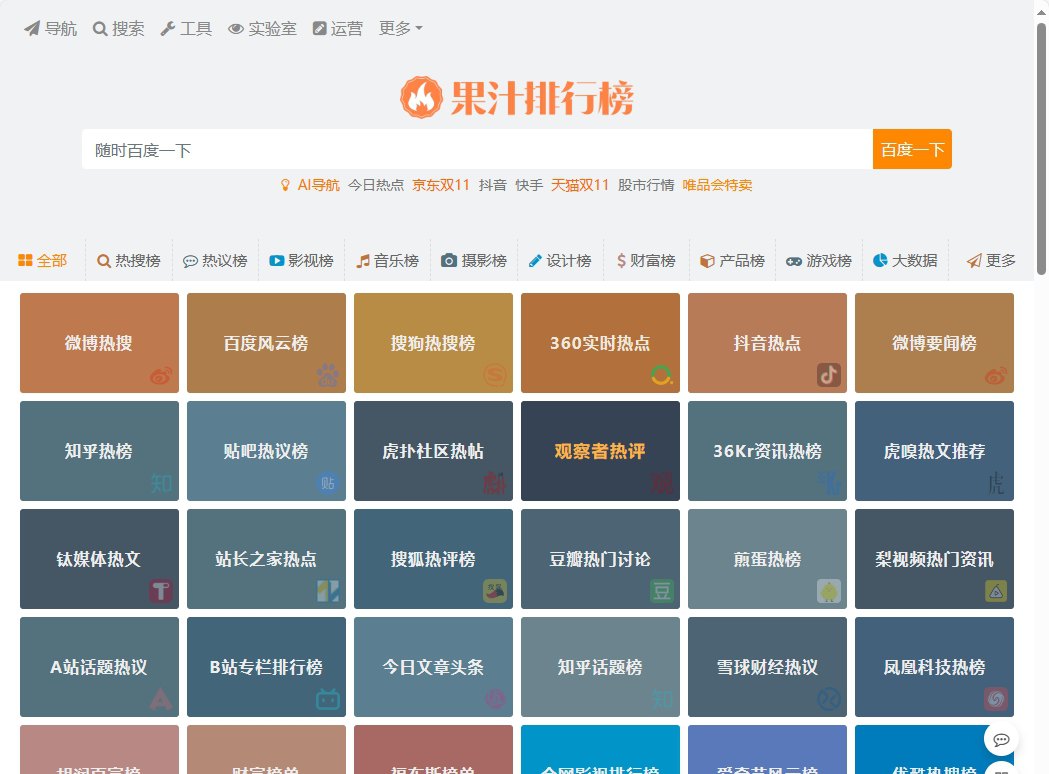
Task: Open the feedback chat bubble at bottom right
Action: (1001, 739)
